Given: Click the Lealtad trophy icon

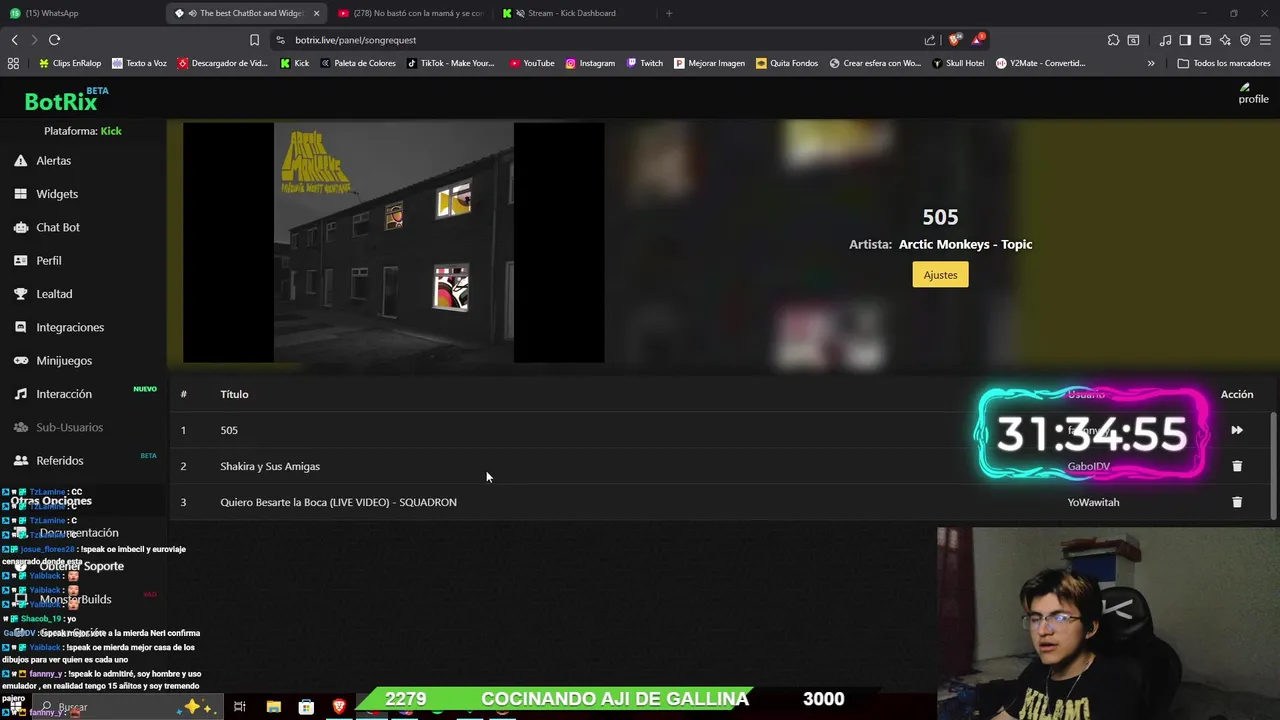Looking at the screenshot, I should (20, 294).
